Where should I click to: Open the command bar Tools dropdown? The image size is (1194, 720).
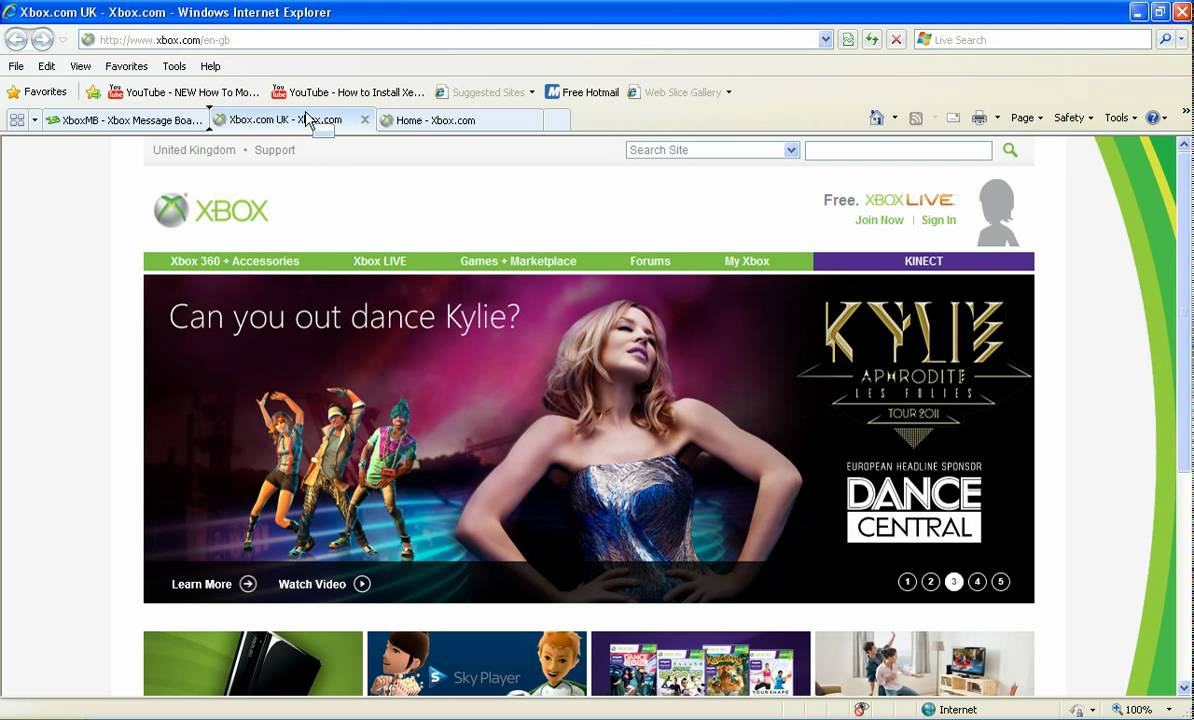[x=1121, y=118]
